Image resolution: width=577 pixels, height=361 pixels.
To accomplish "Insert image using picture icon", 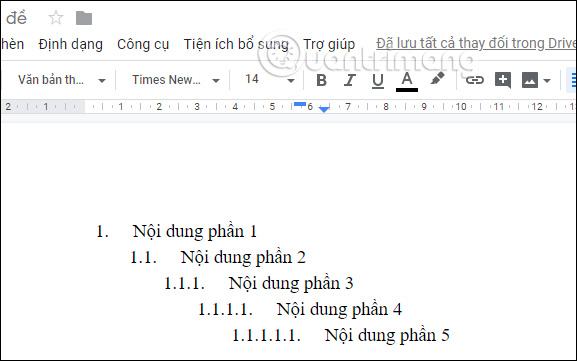I will [x=530, y=80].
